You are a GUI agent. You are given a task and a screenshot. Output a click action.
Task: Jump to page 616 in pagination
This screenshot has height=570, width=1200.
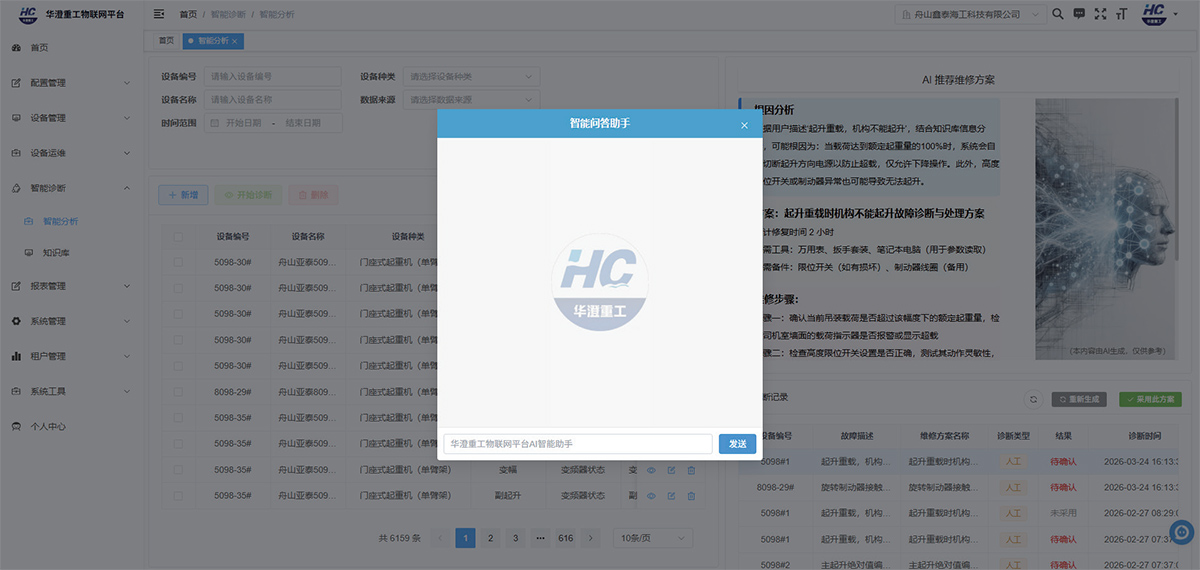pyautogui.click(x=566, y=538)
